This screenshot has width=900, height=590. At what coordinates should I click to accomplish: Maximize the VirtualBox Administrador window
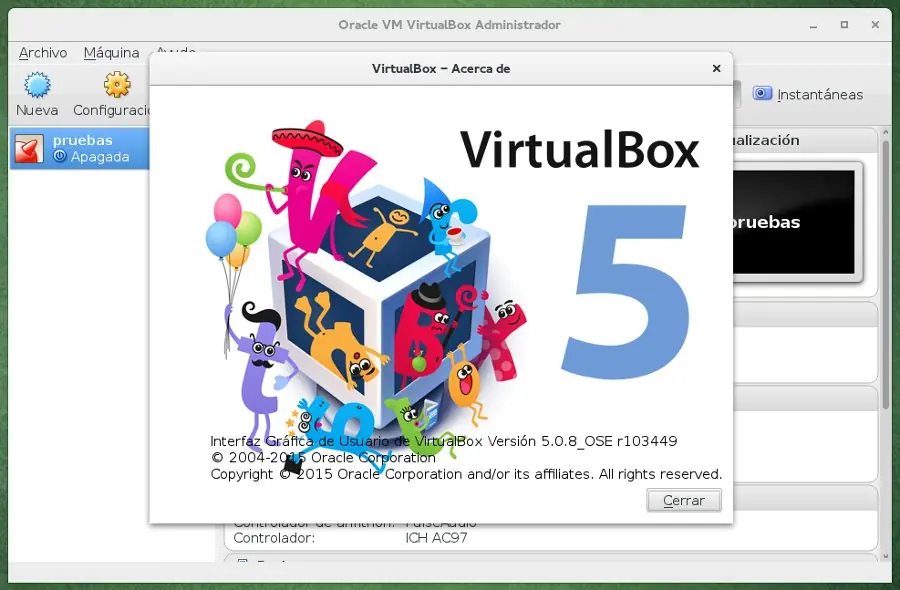pyautogui.click(x=844, y=25)
